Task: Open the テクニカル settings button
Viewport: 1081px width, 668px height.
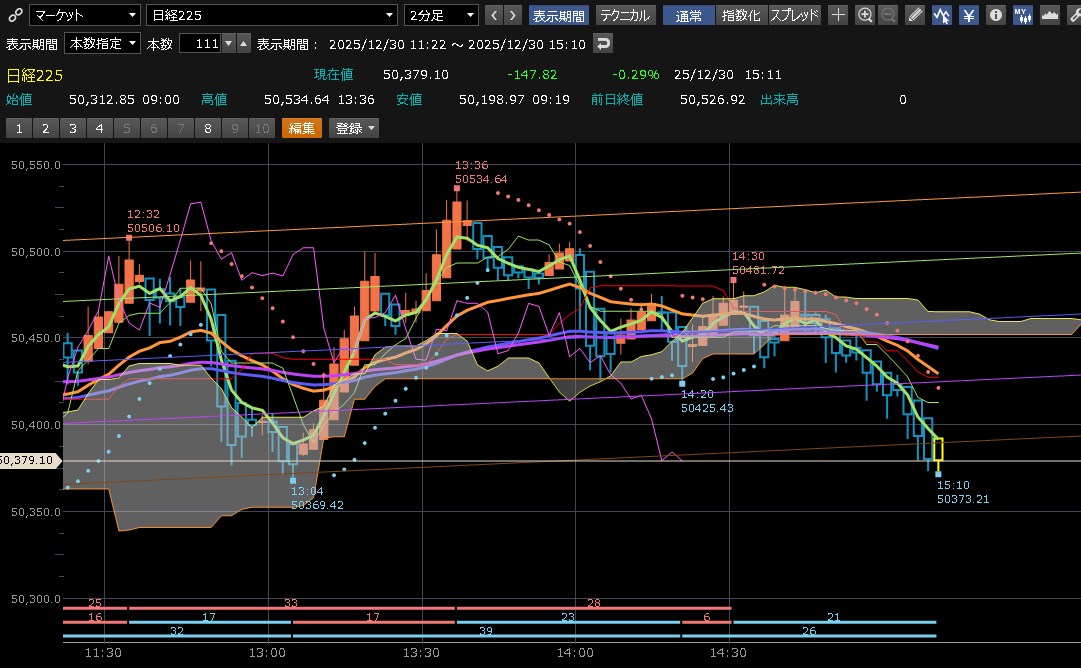Action: (626, 15)
